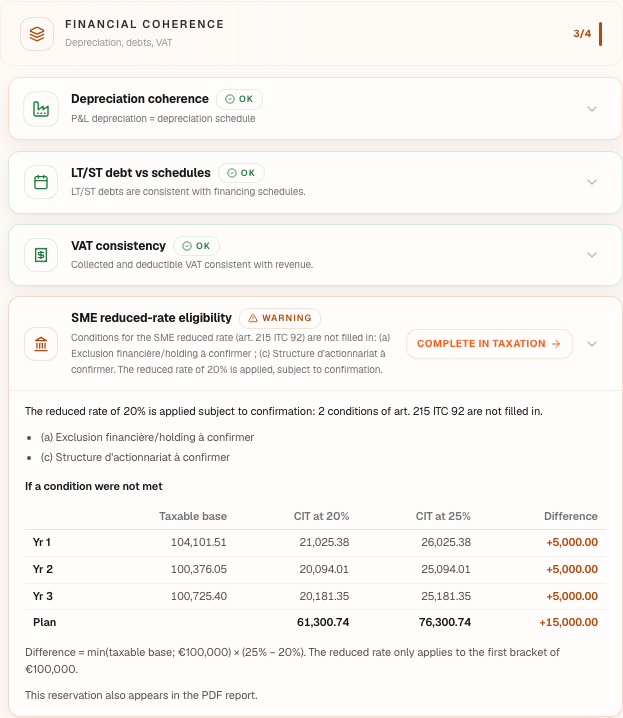Select the Depreciation coherence title
Image resolution: width=623 pixels, height=718 pixels.
140,99
